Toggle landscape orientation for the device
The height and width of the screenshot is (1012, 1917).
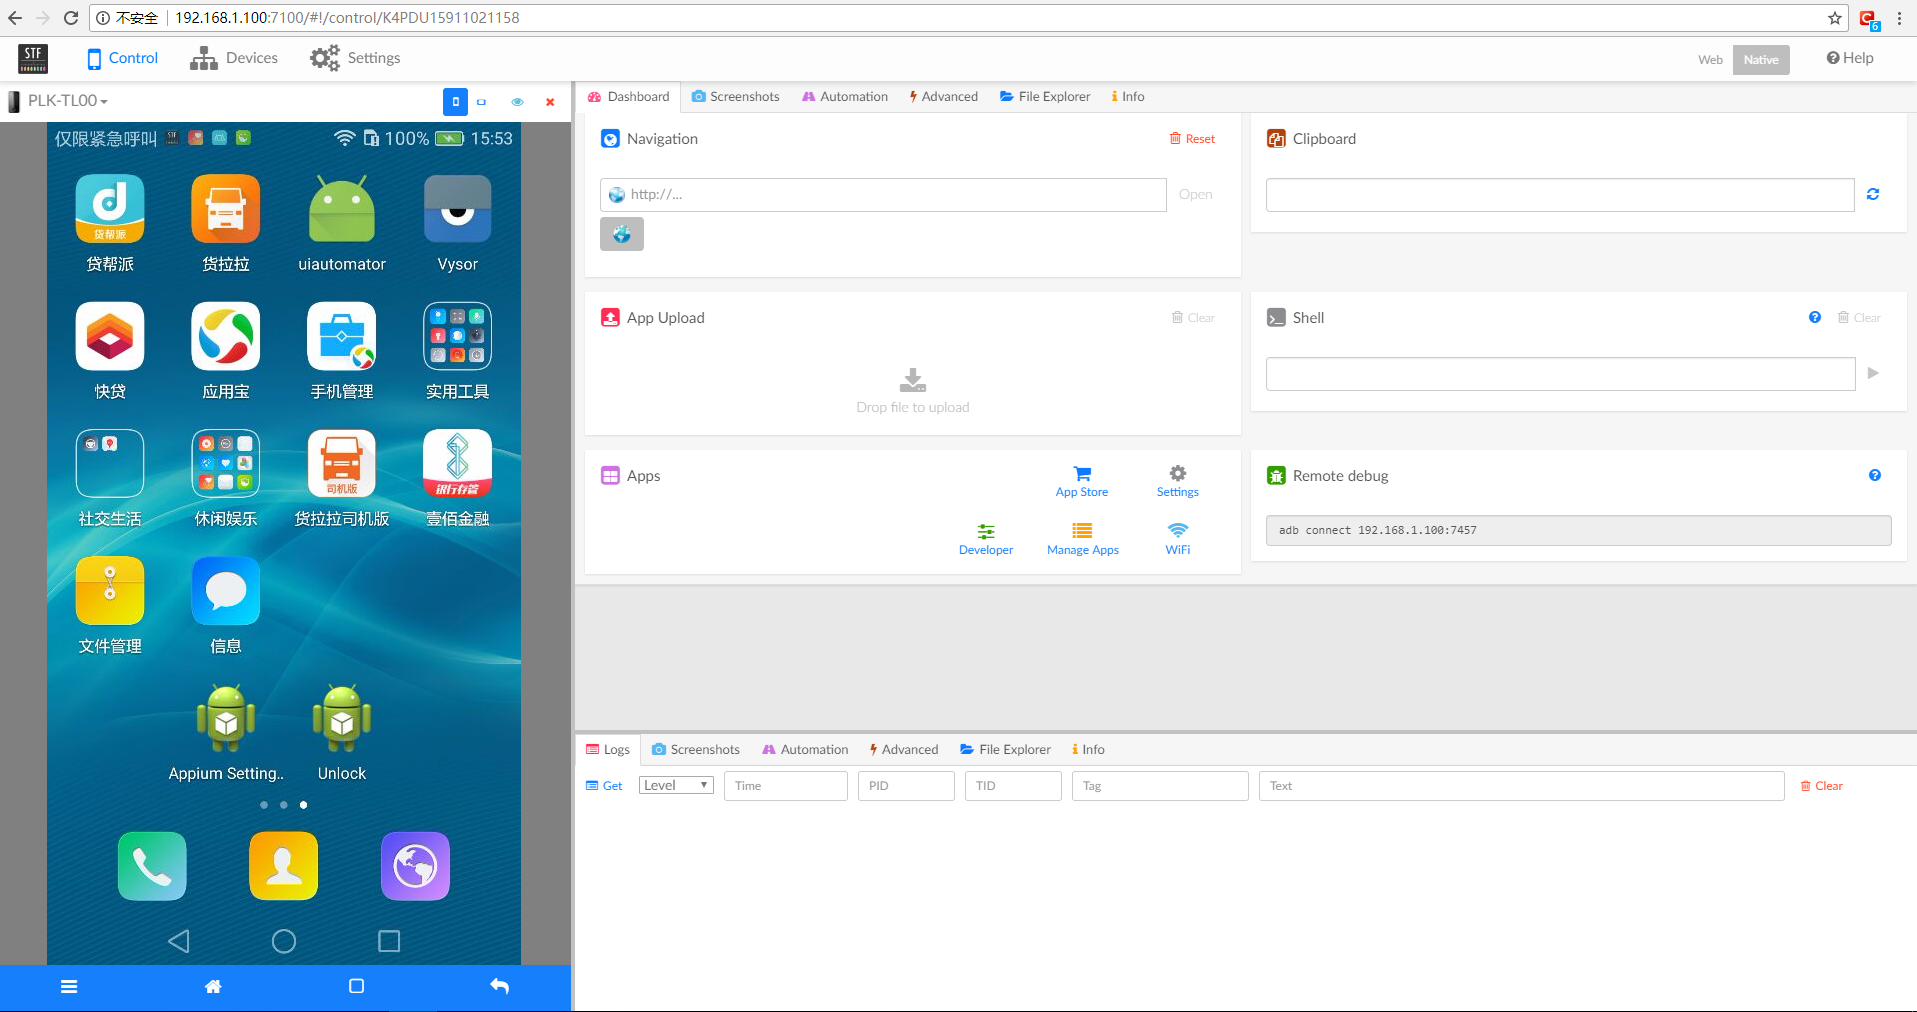coord(481,101)
